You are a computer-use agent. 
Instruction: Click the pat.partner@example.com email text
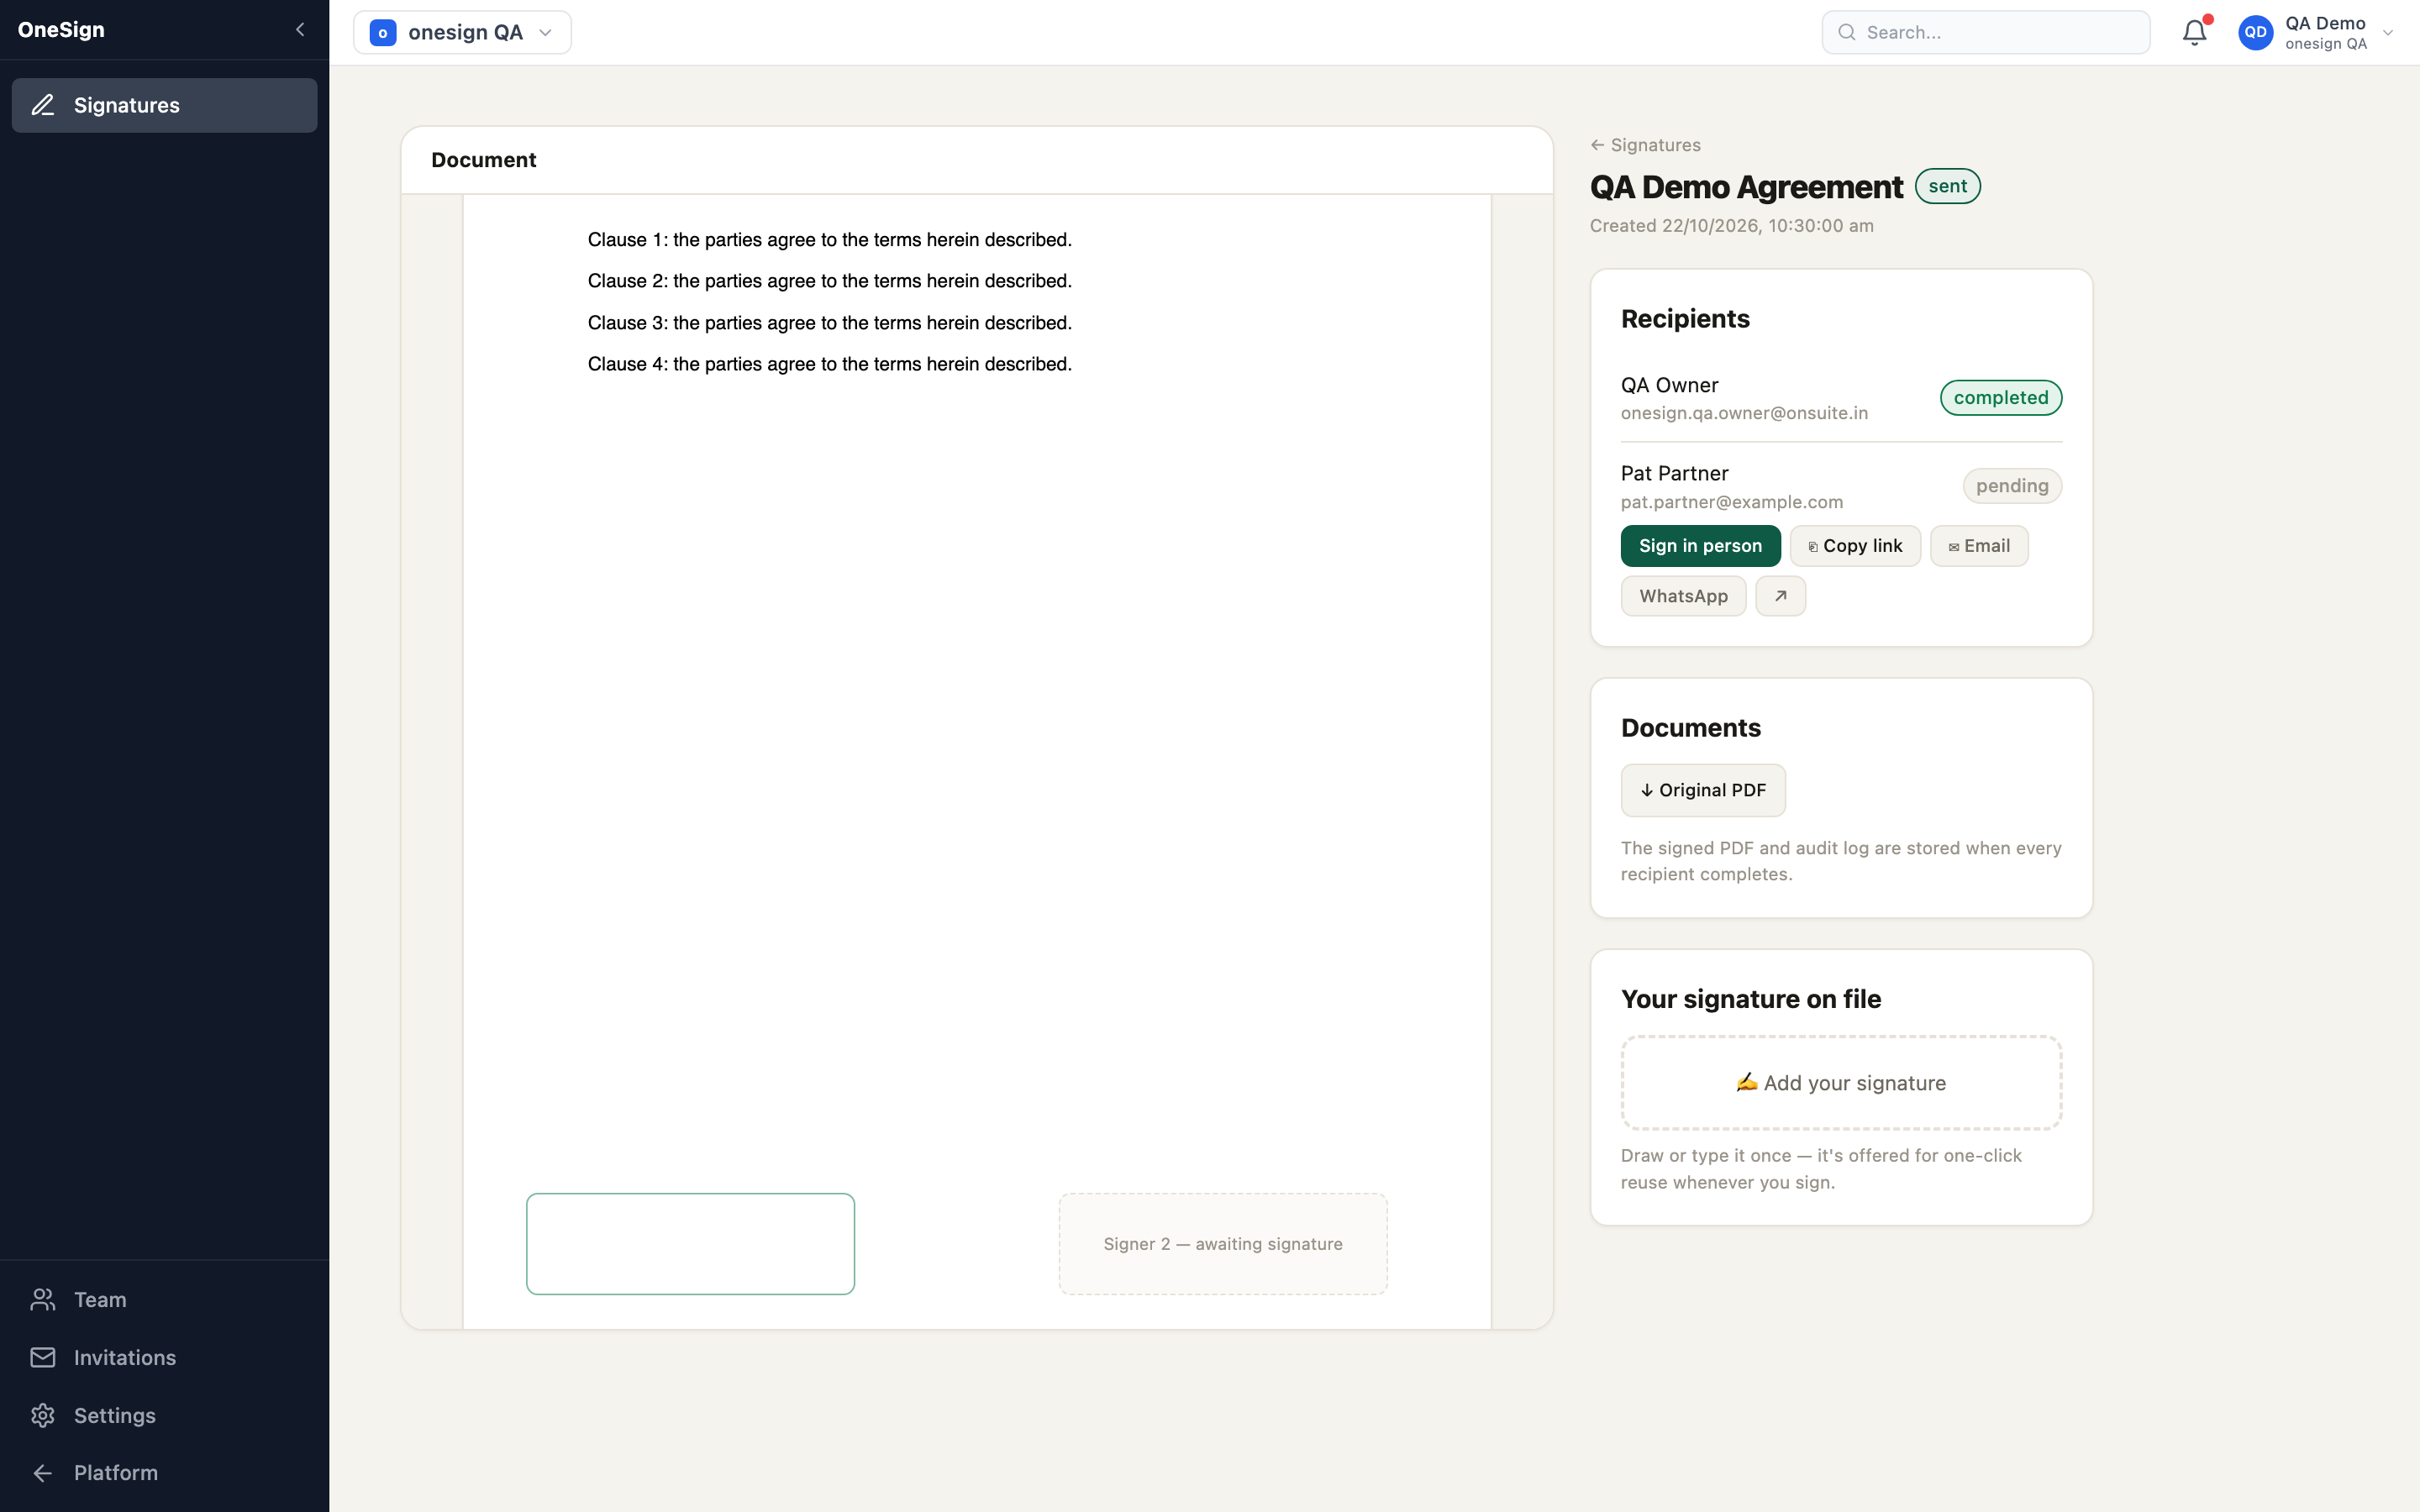(x=1732, y=502)
